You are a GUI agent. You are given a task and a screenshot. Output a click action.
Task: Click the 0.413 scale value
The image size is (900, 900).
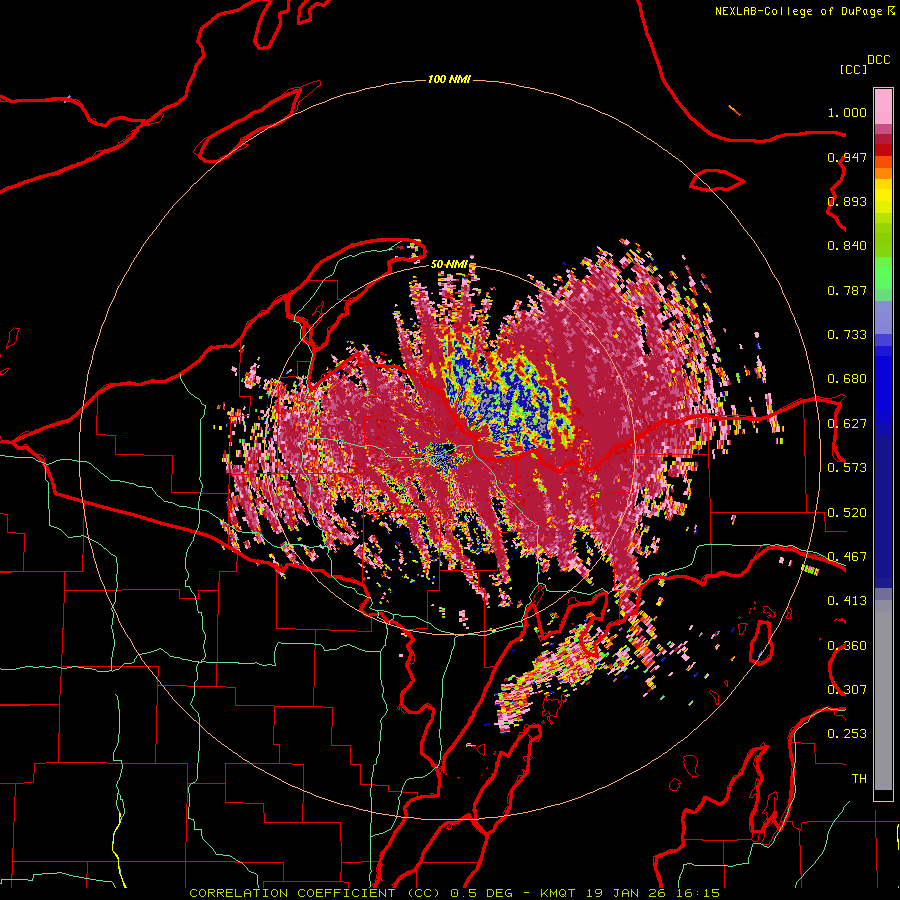(847, 601)
